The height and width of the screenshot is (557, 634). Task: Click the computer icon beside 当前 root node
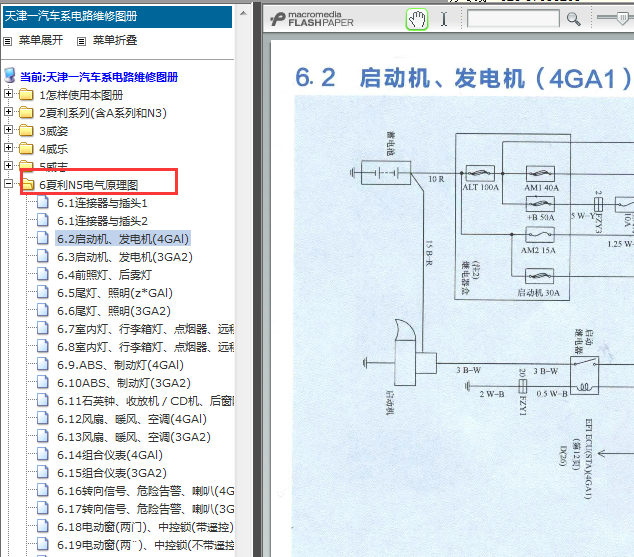[x=10, y=76]
